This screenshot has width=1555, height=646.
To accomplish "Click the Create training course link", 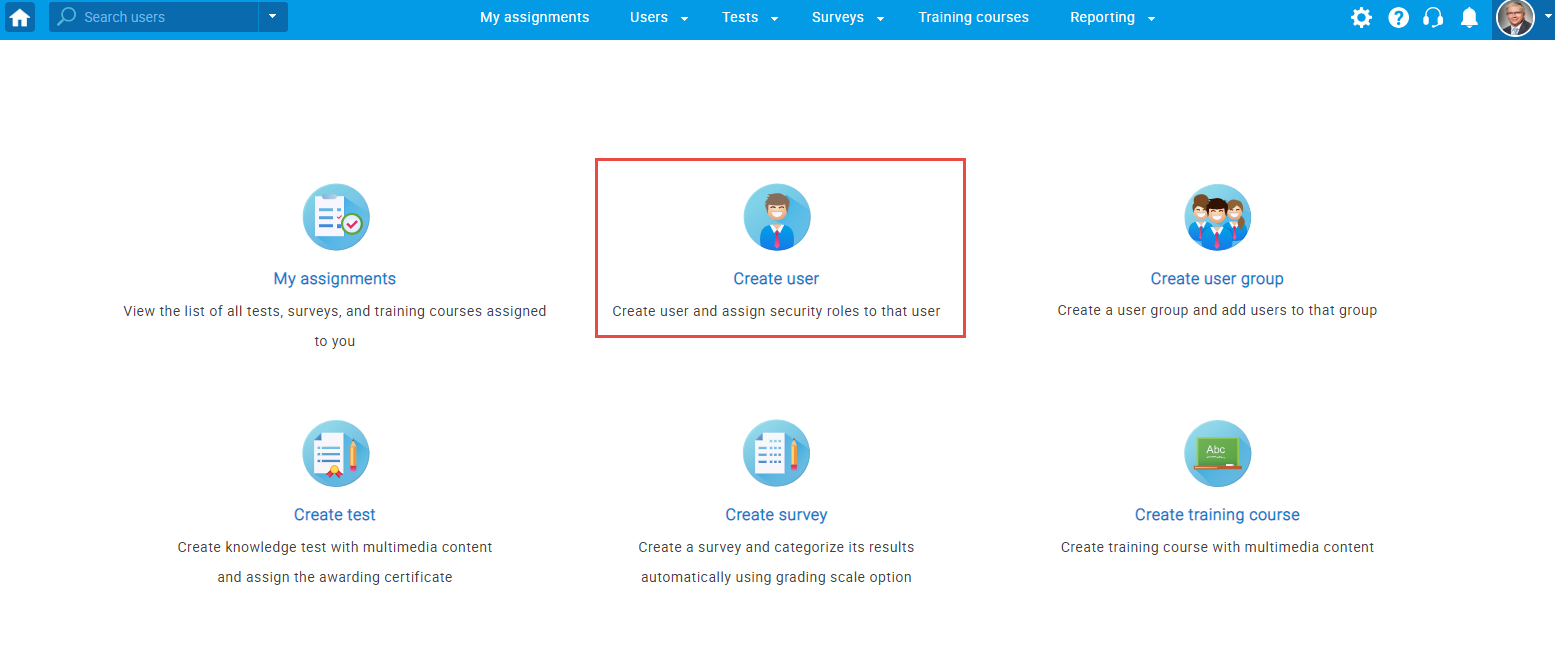I will 1217,515.
